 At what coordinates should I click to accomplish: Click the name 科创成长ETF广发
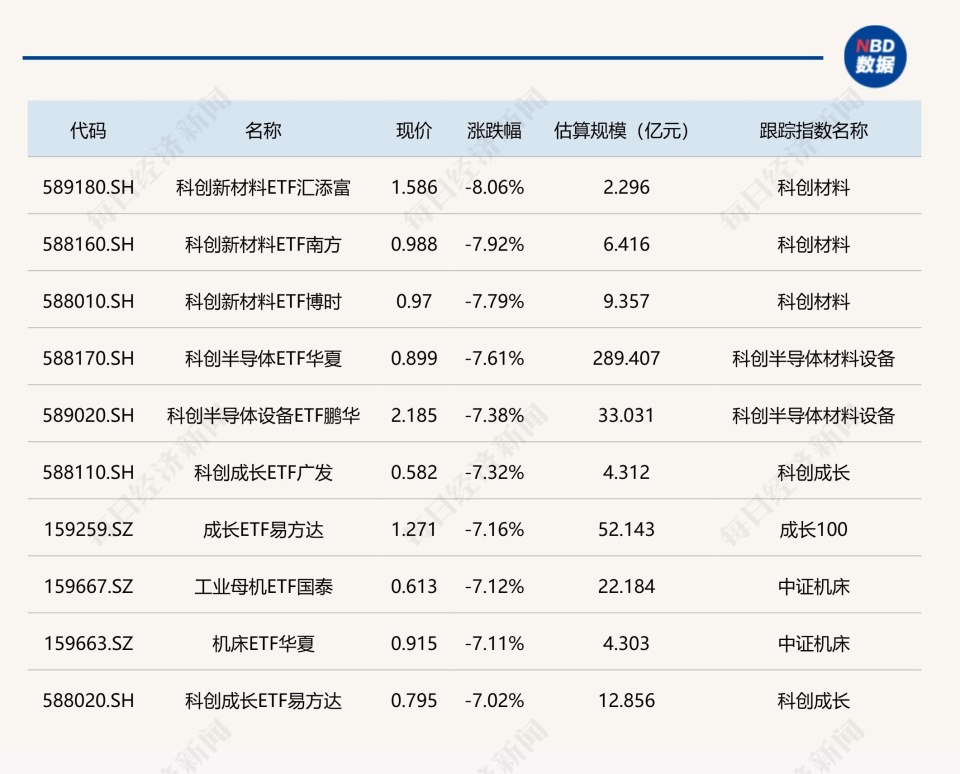pos(263,472)
